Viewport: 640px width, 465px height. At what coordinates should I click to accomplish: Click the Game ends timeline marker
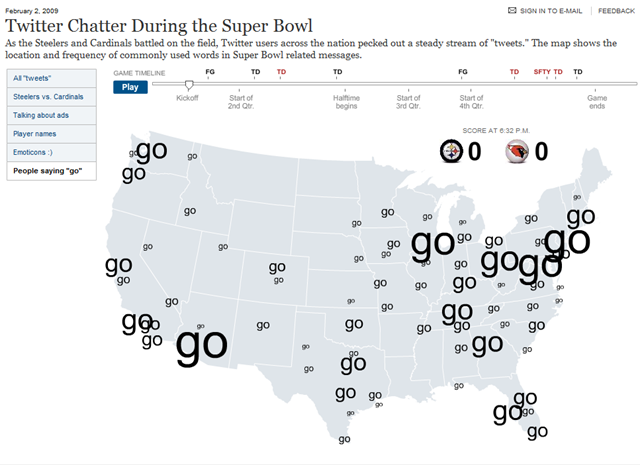point(597,102)
